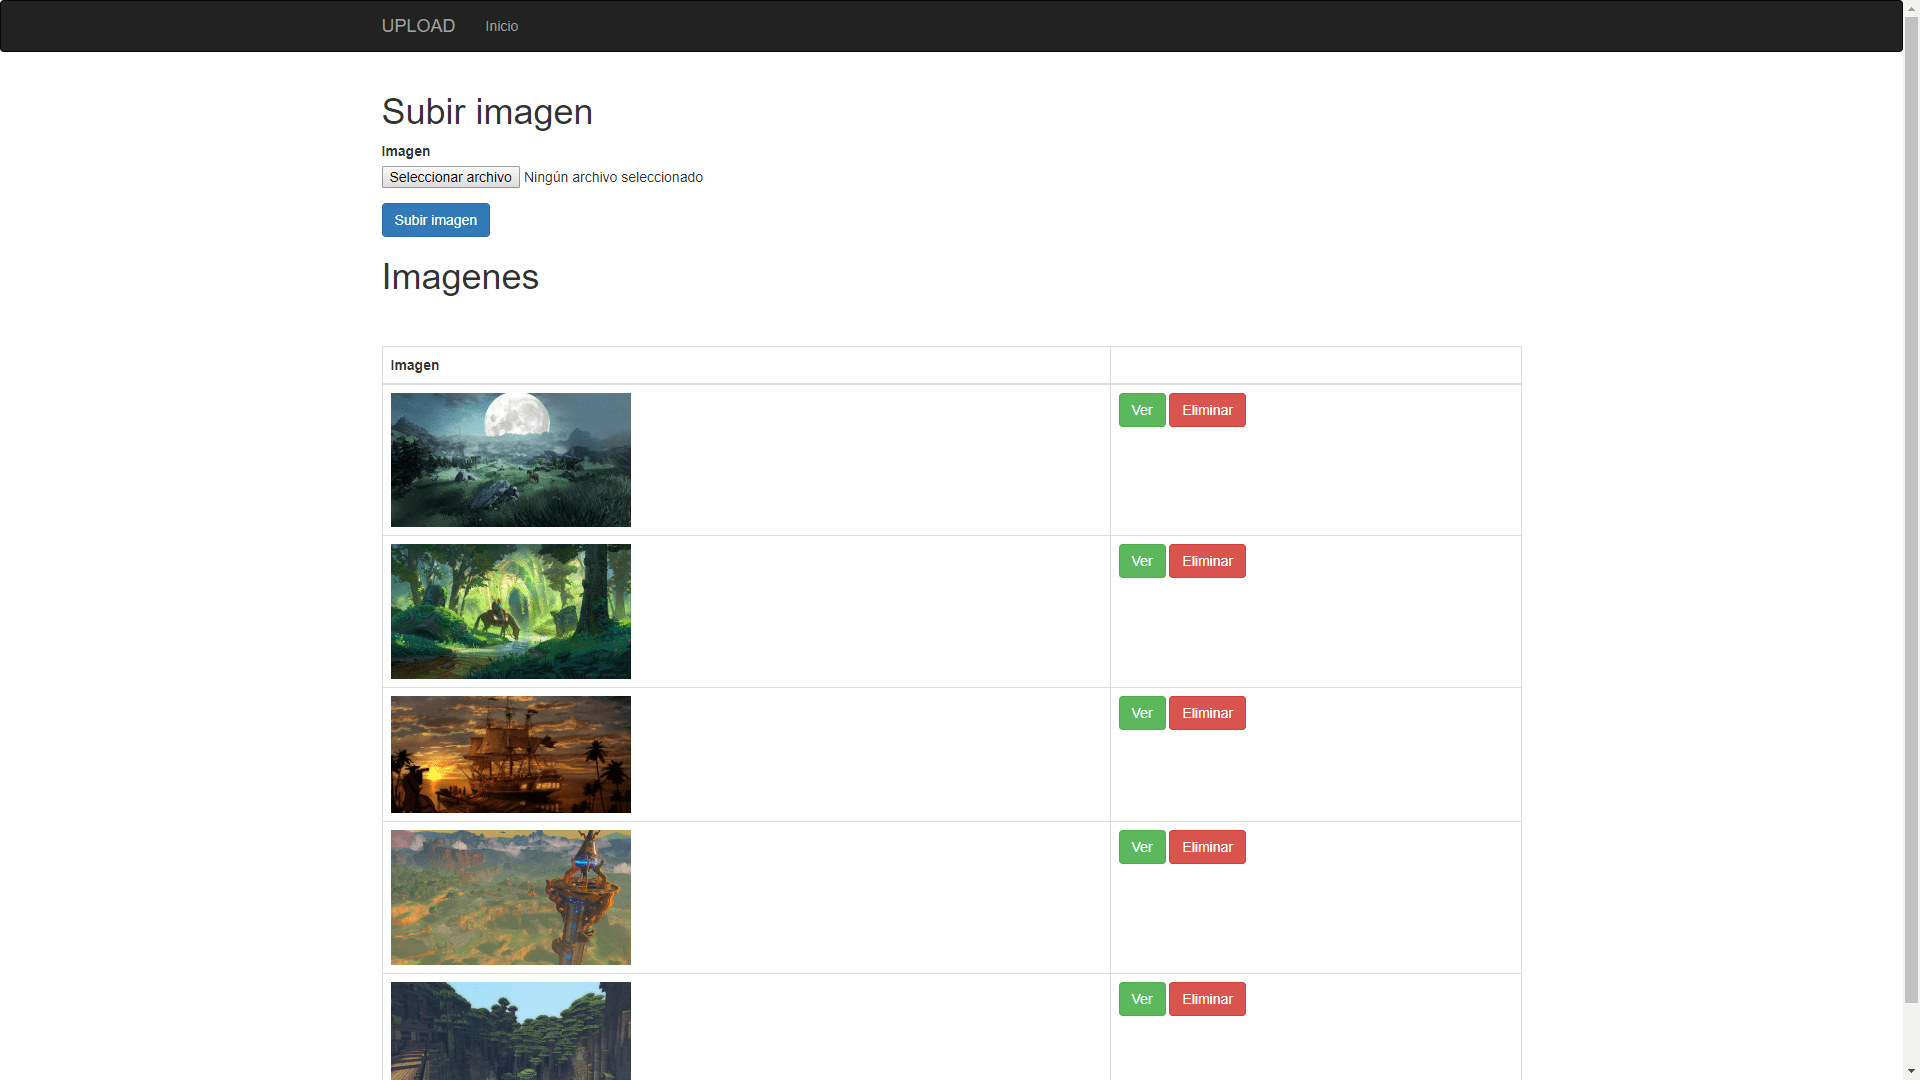Viewport: 1920px width, 1080px height.
Task: Click Eliminar on the sunset ship image
Action: [x=1207, y=712]
